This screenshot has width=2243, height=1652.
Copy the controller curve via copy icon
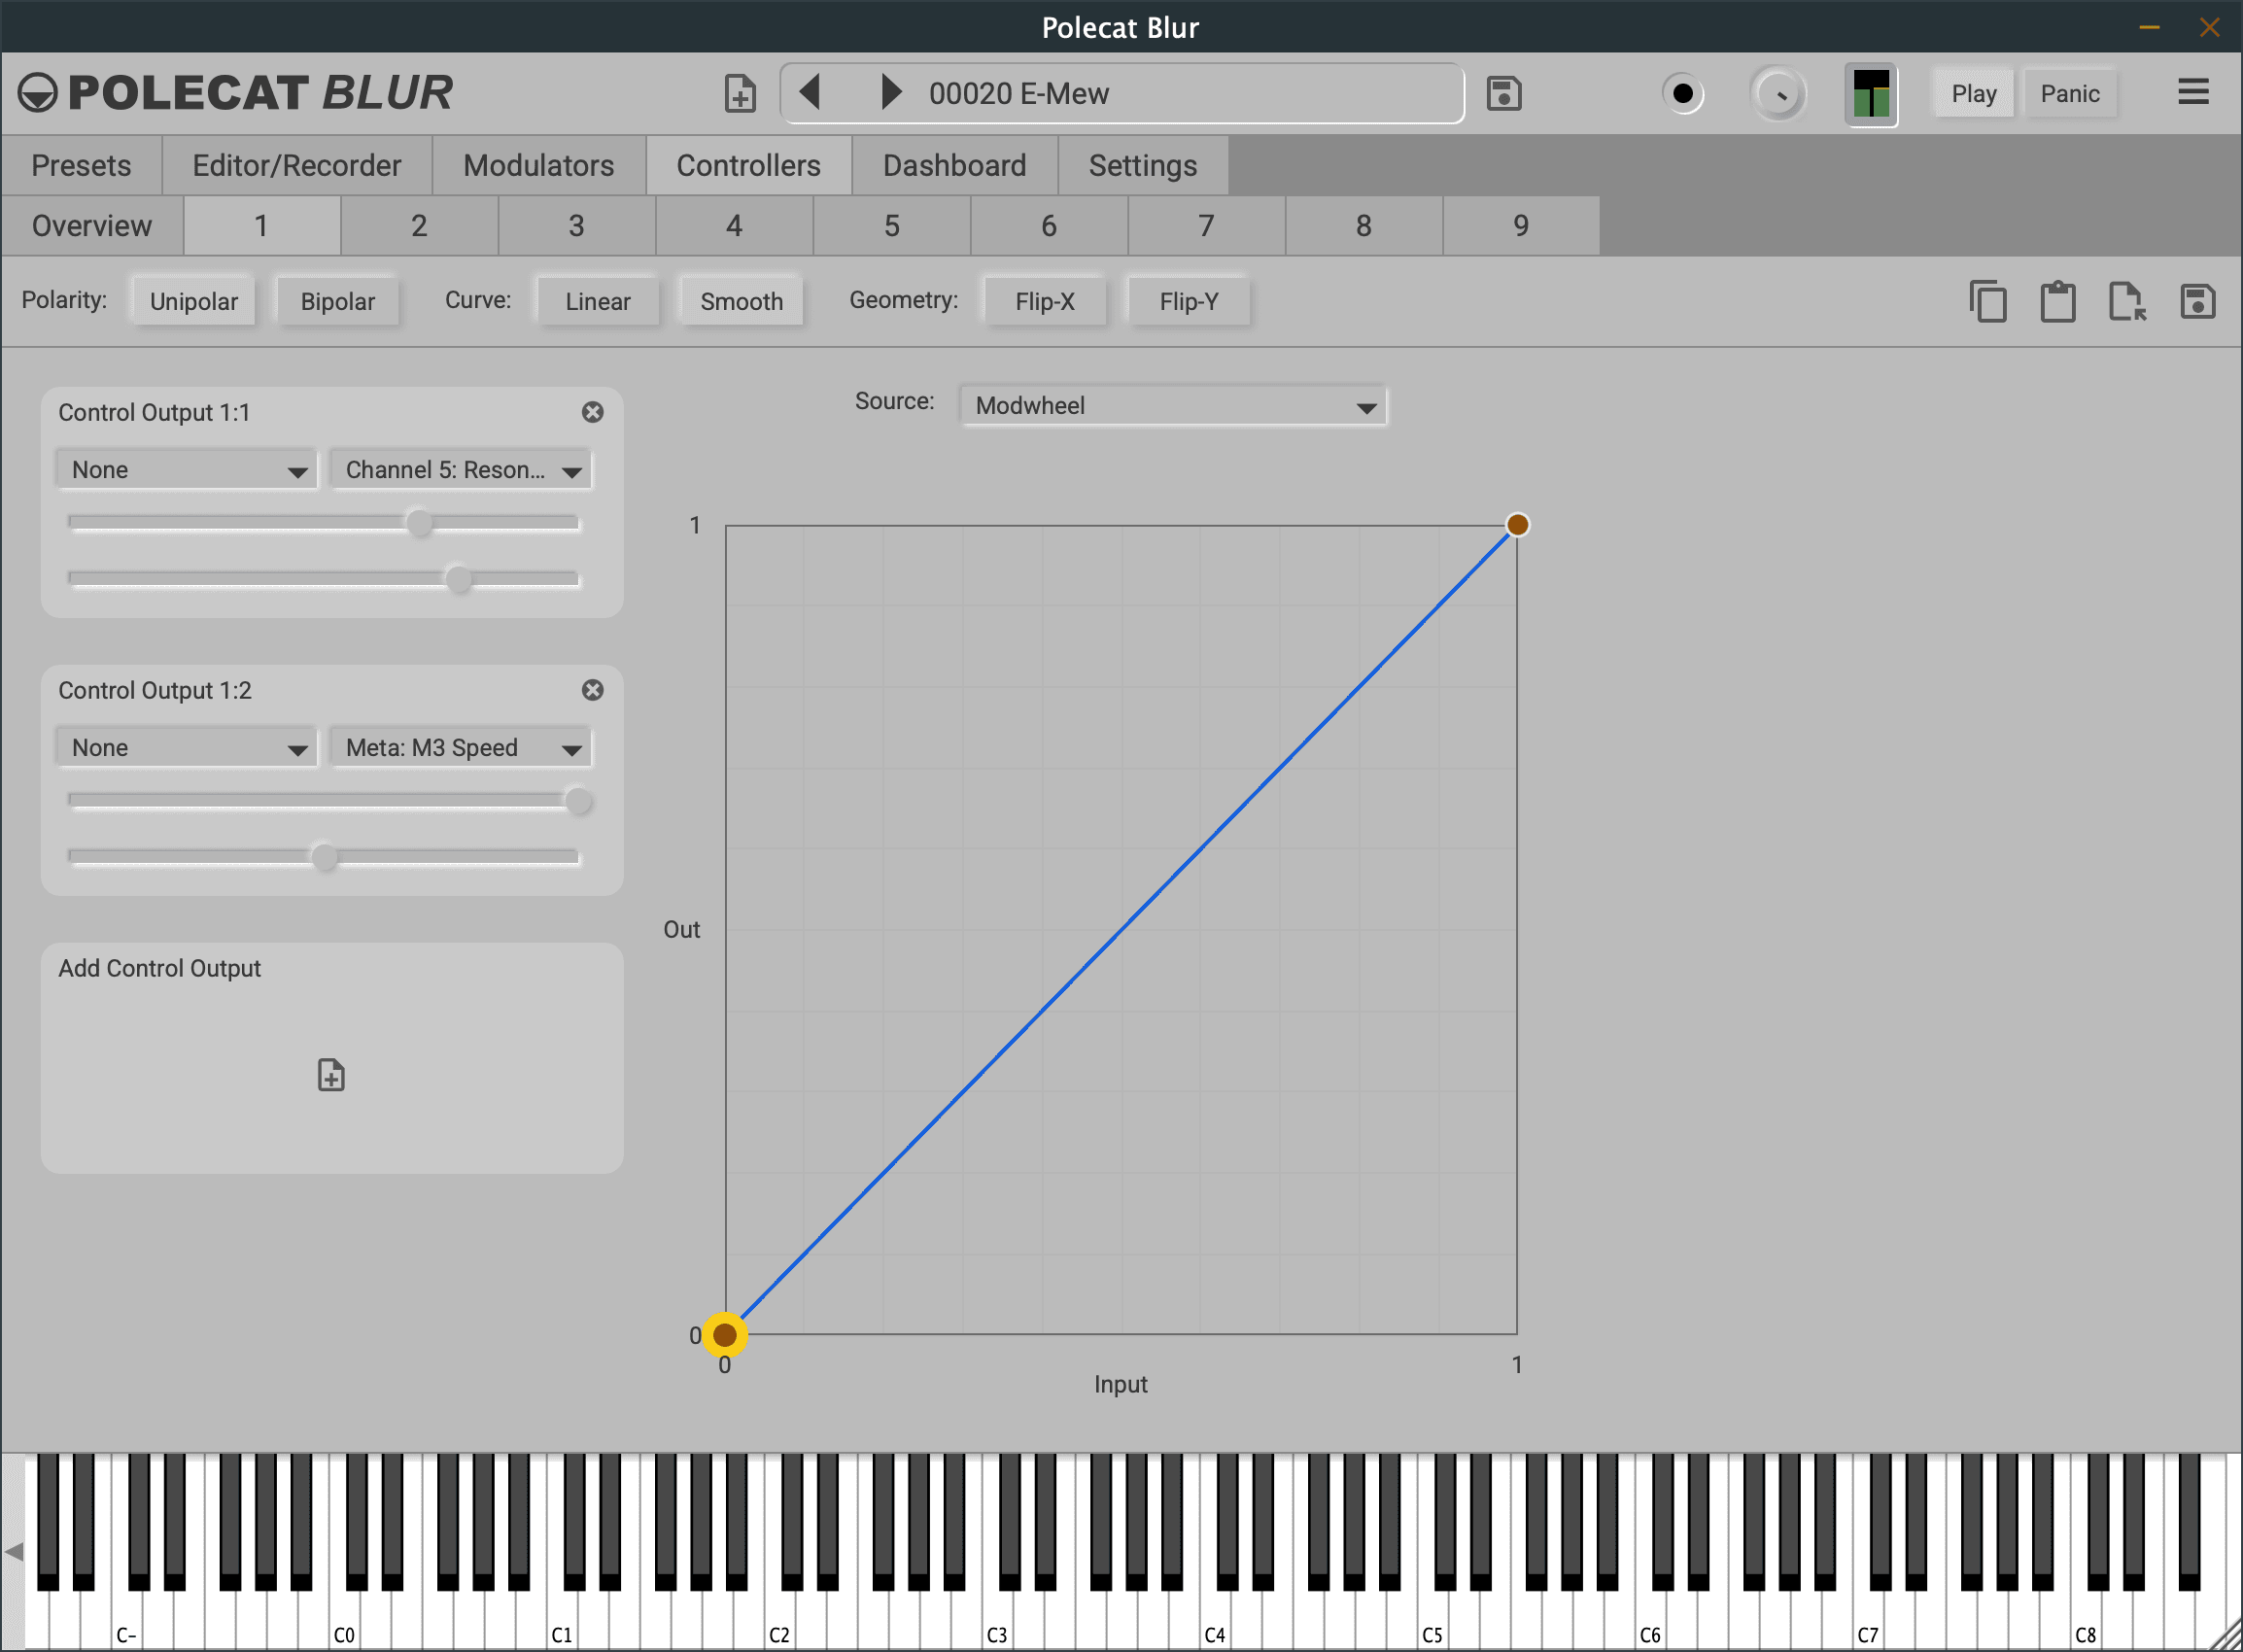pos(1988,301)
